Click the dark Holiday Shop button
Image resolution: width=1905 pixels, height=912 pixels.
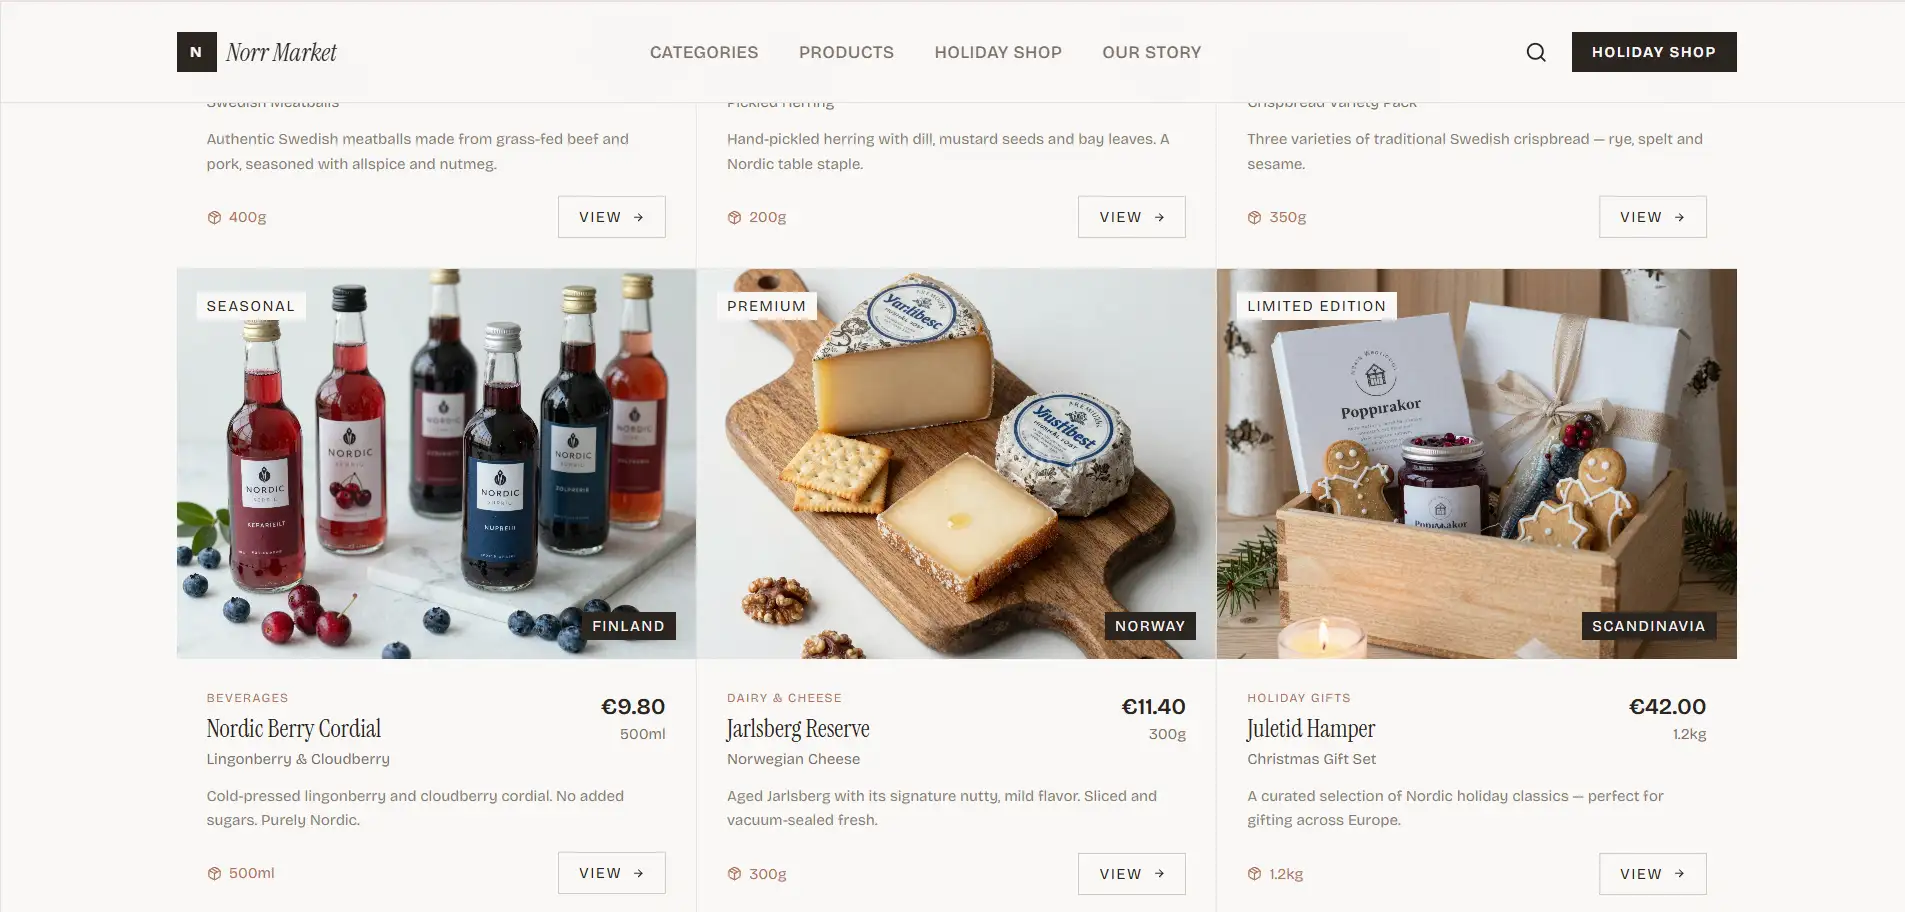click(1654, 52)
